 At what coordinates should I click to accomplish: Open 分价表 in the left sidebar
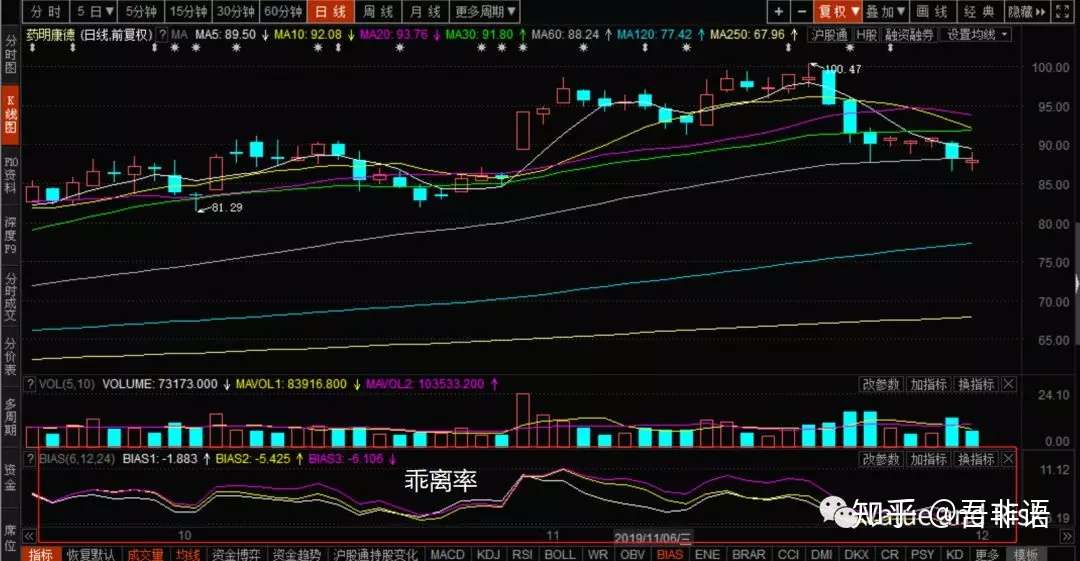coord(10,356)
